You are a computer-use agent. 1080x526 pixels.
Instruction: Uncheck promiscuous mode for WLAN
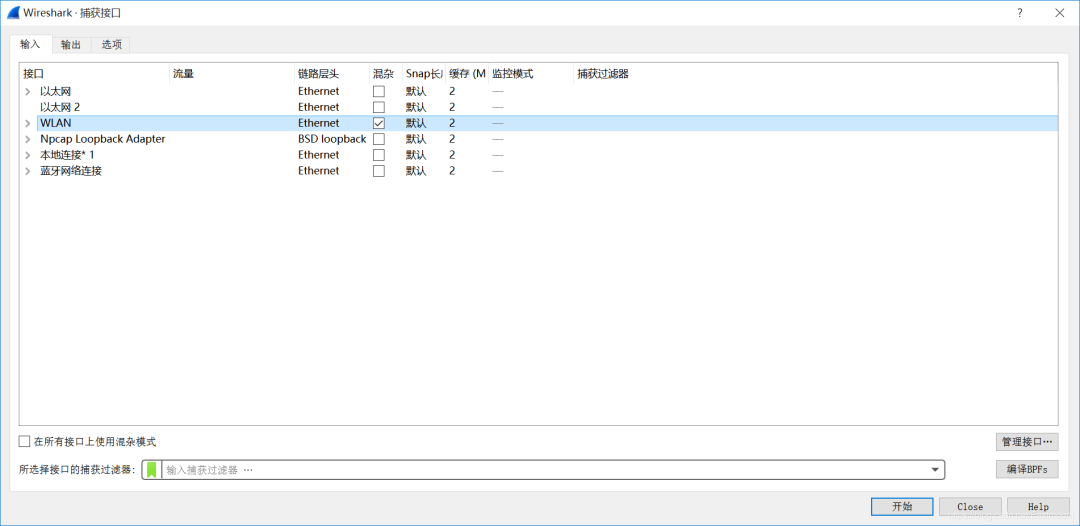tap(379, 123)
